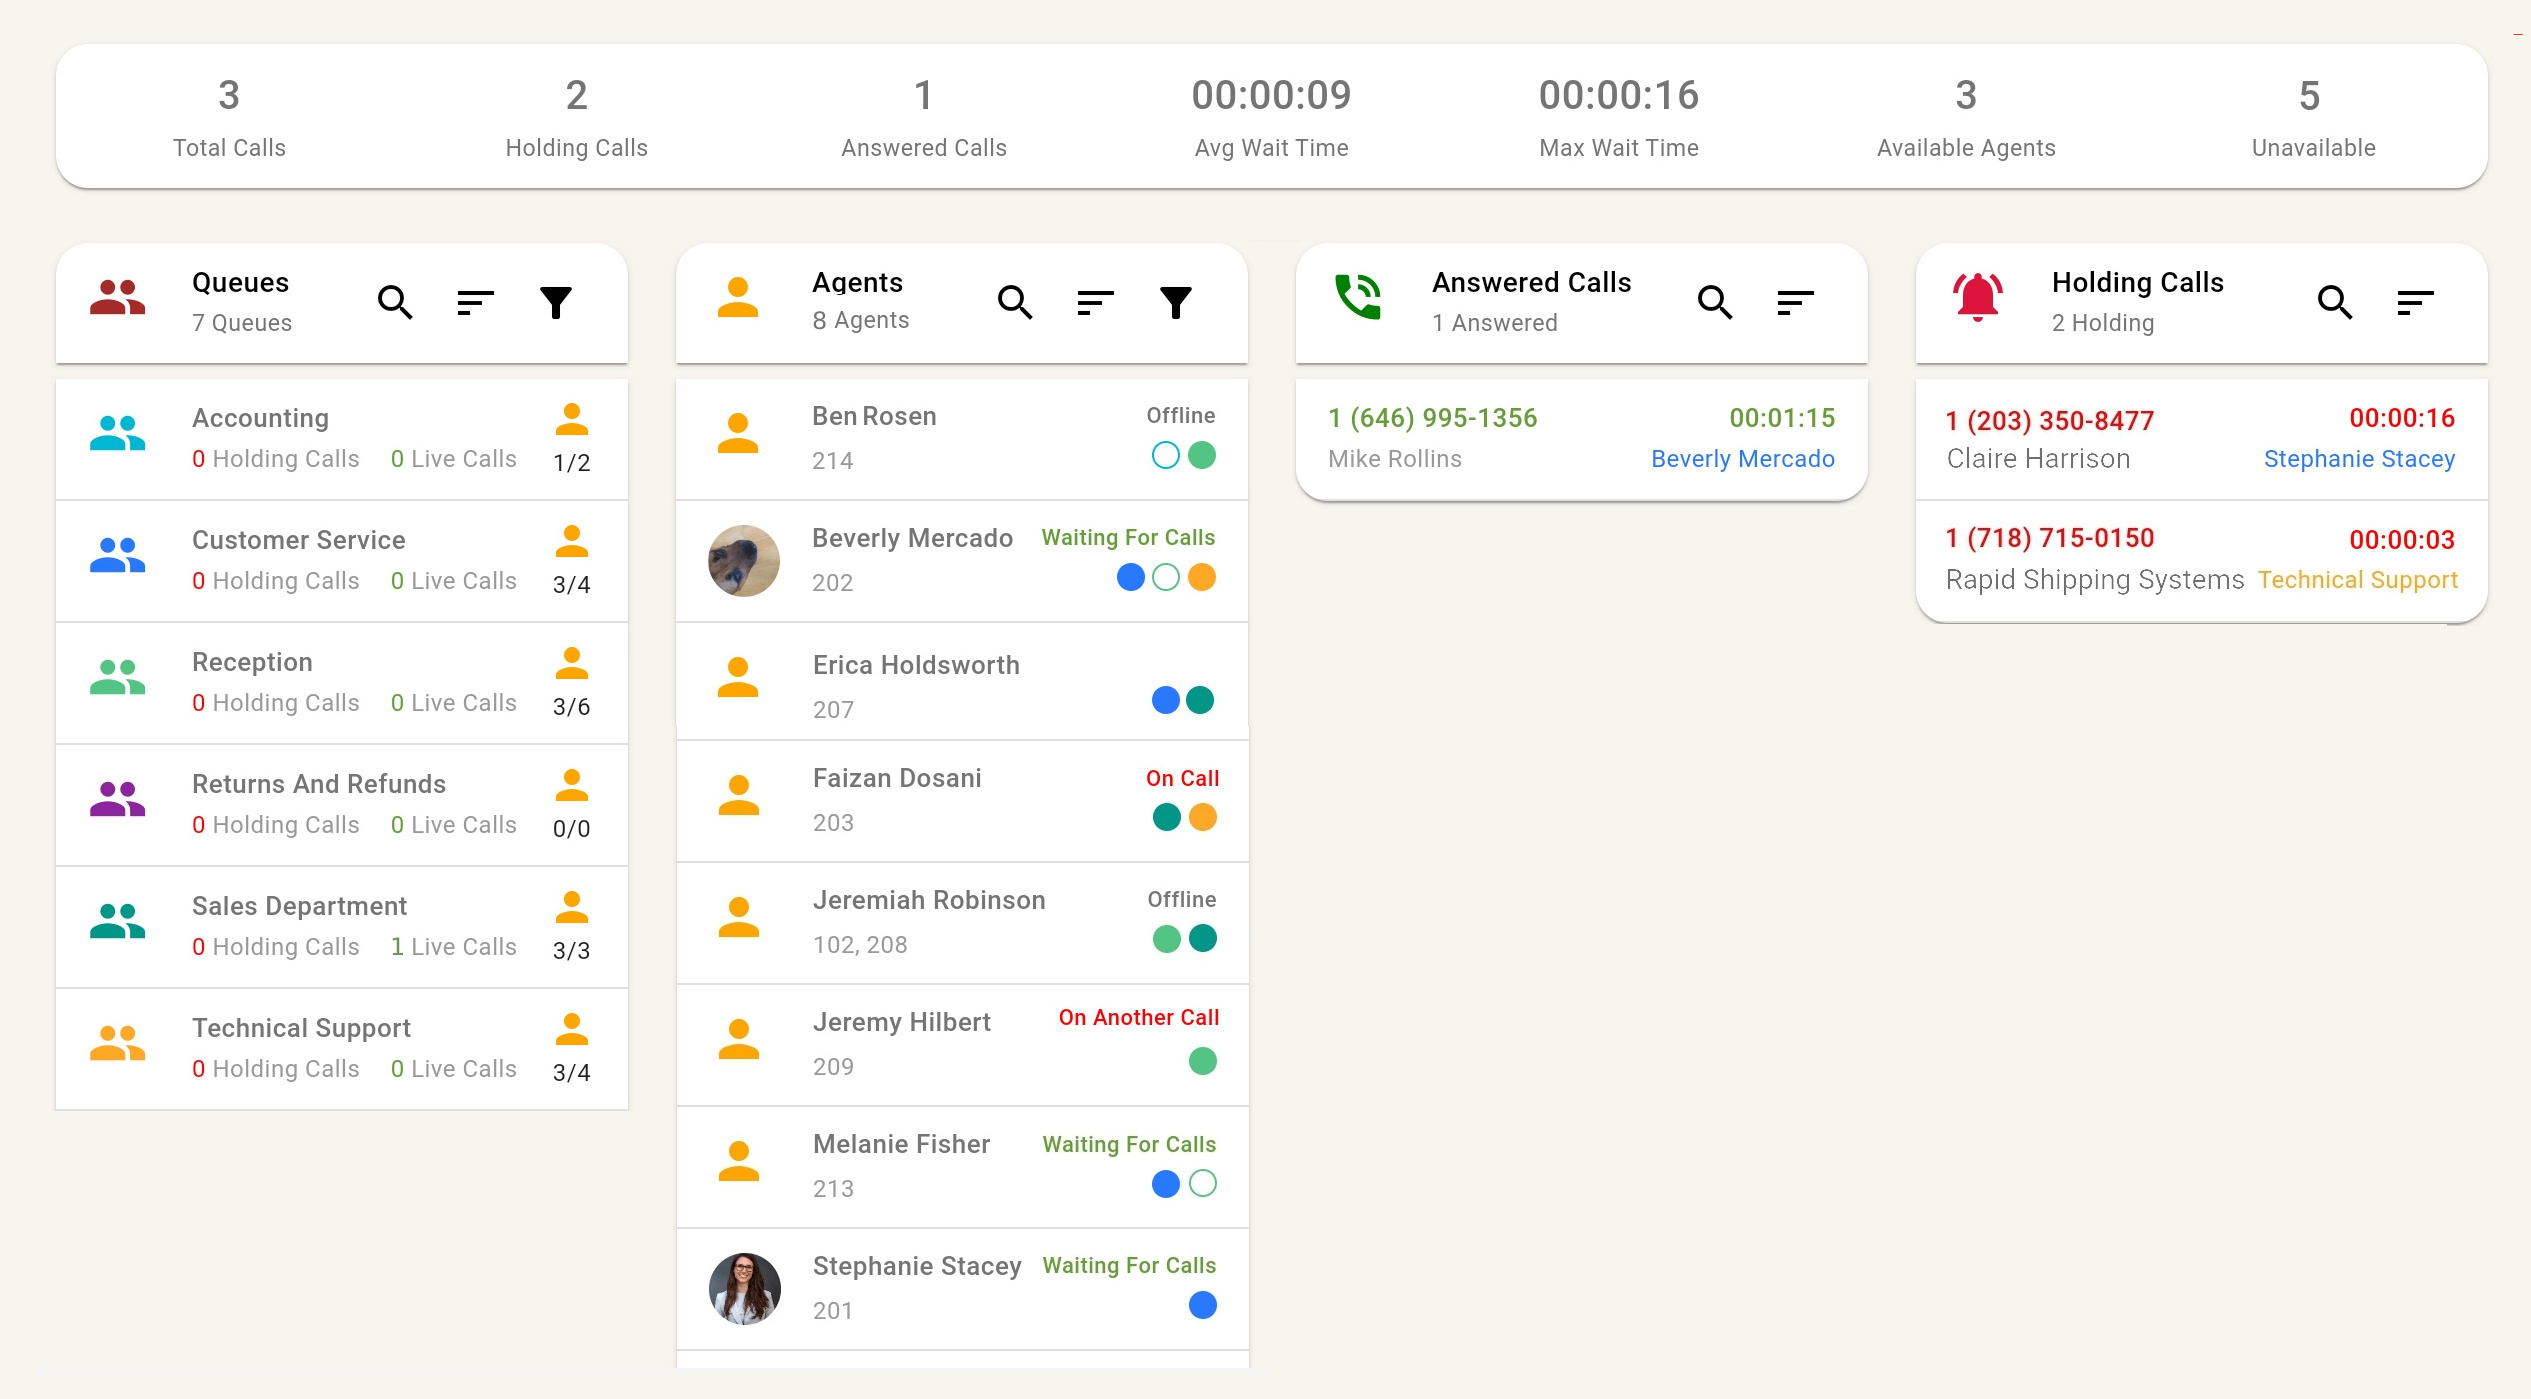
Task: Toggle Melanie Fisher's hollow green queue circle
Action: pos(1203,1183)
